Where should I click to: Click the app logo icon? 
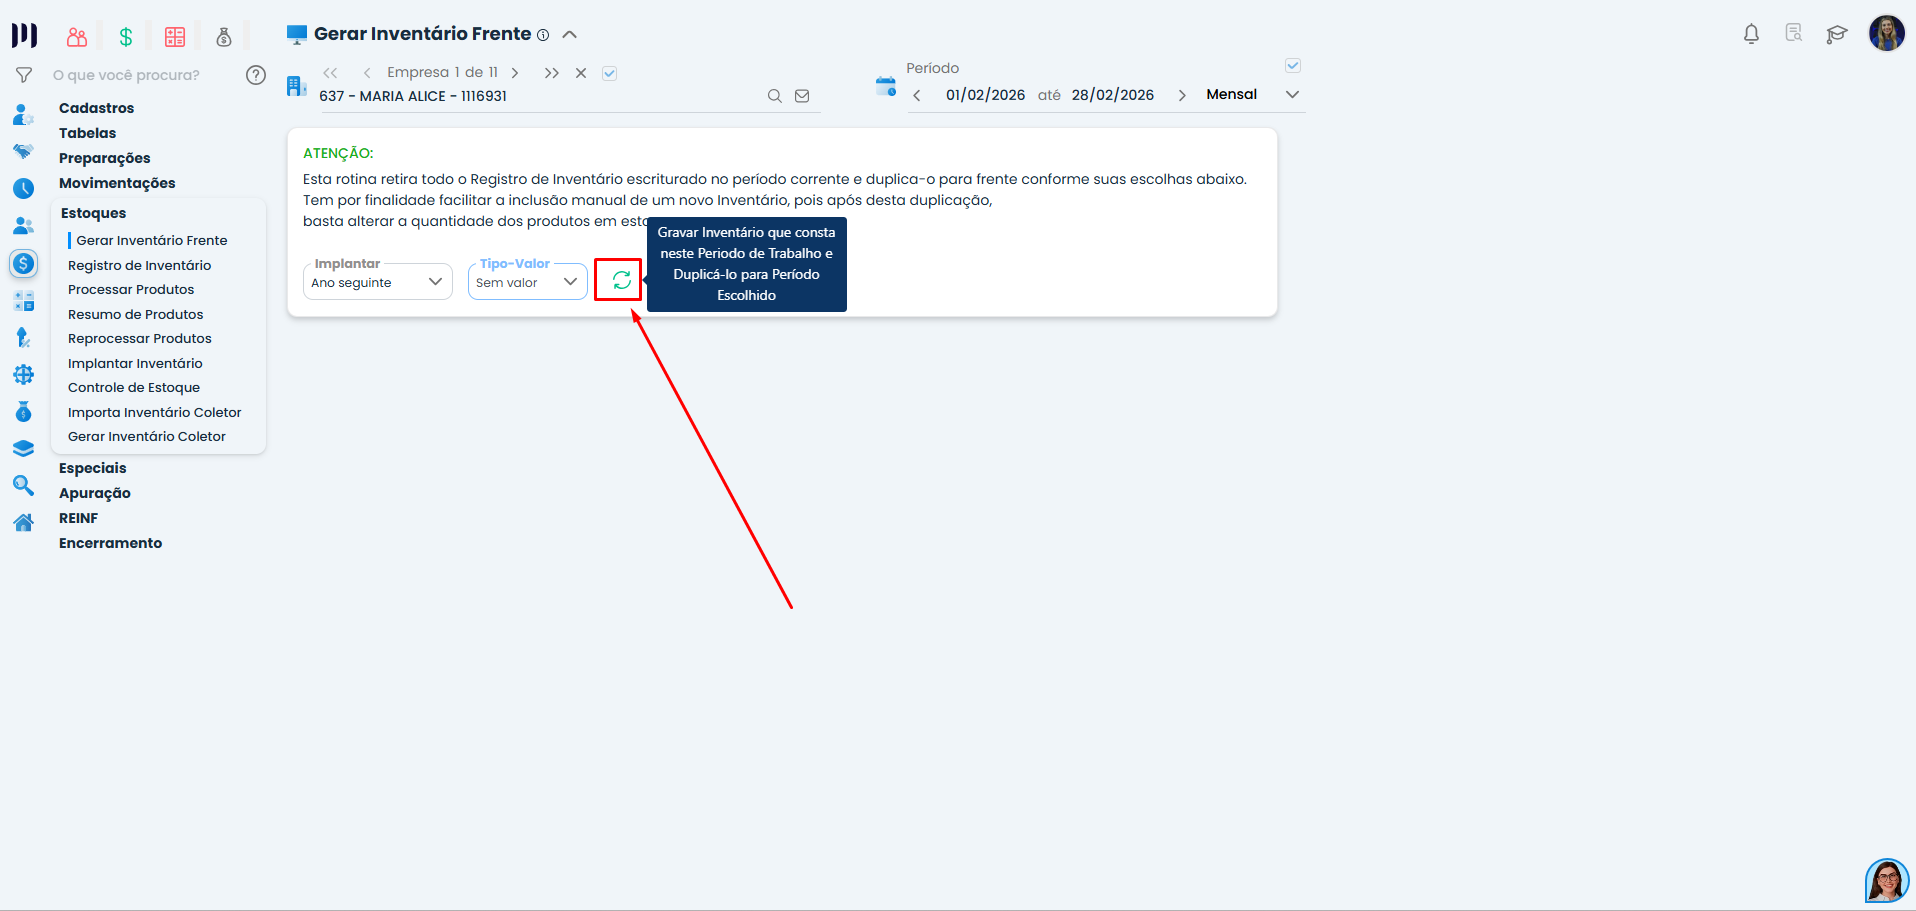pyautogui.click(x=24, y=36)
